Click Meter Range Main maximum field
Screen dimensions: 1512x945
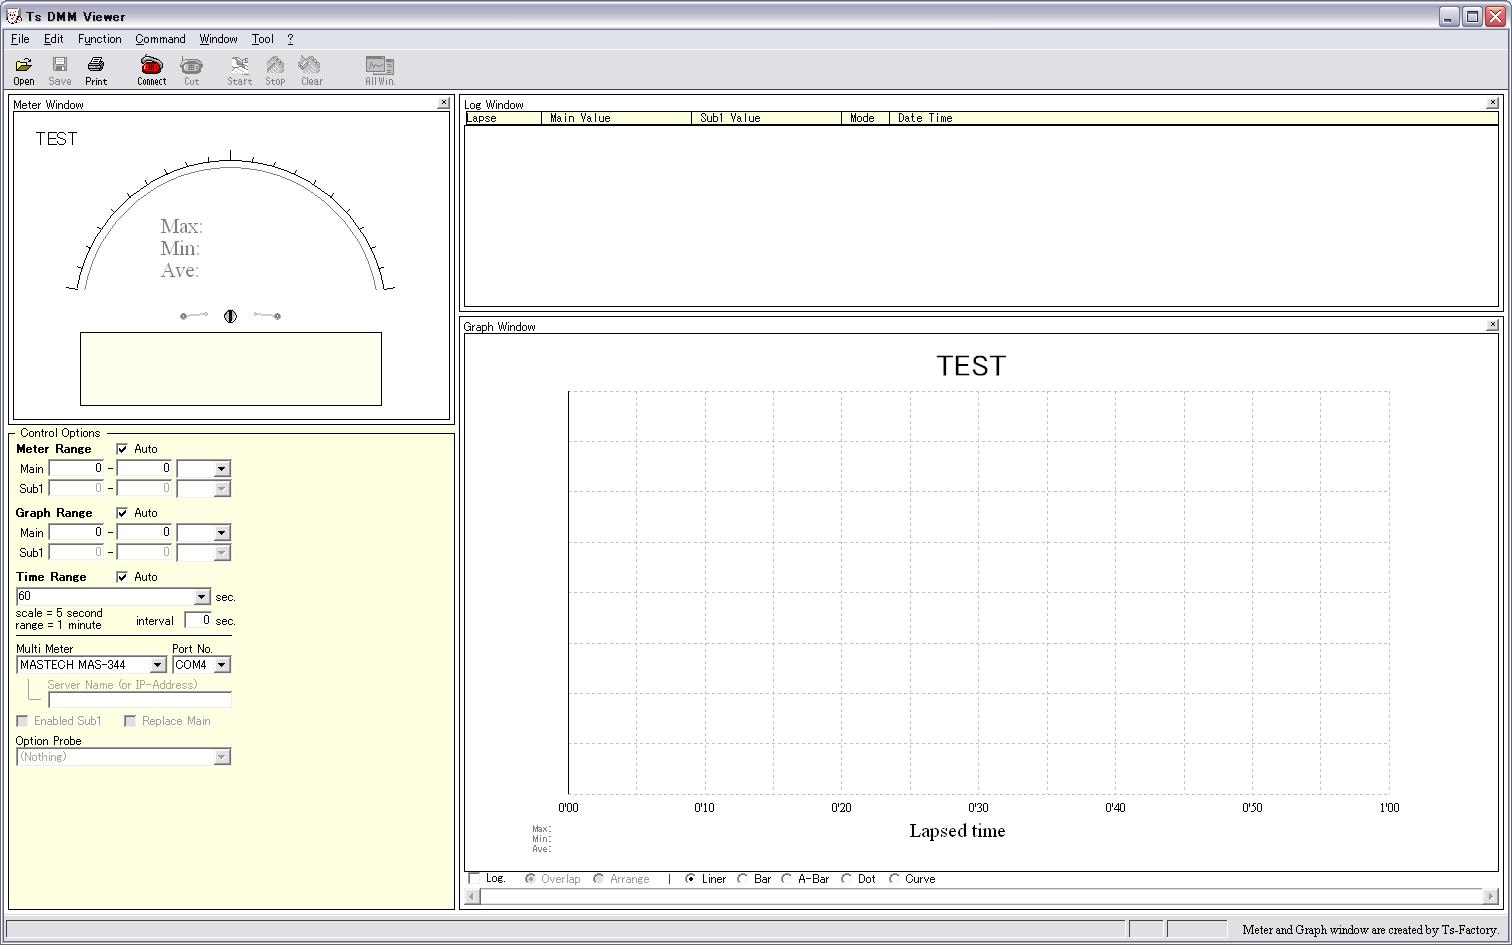(x=144, y=469)
